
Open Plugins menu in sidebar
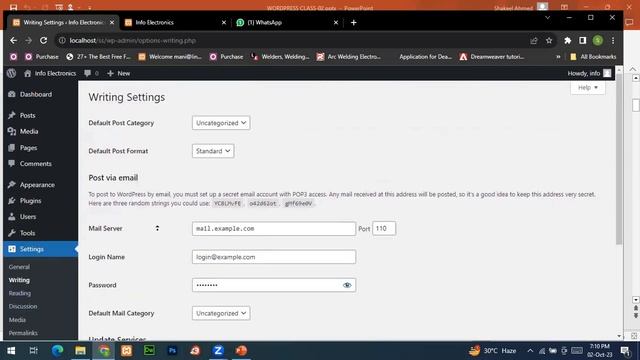click(x=30, y=201)
